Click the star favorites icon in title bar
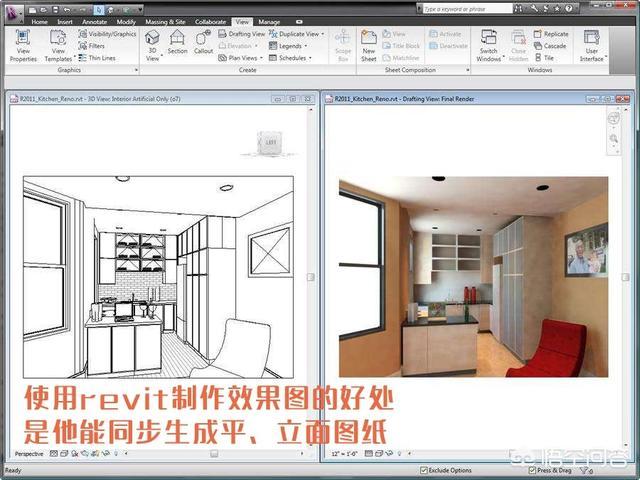The image size is (640, 480). point(557,9)
